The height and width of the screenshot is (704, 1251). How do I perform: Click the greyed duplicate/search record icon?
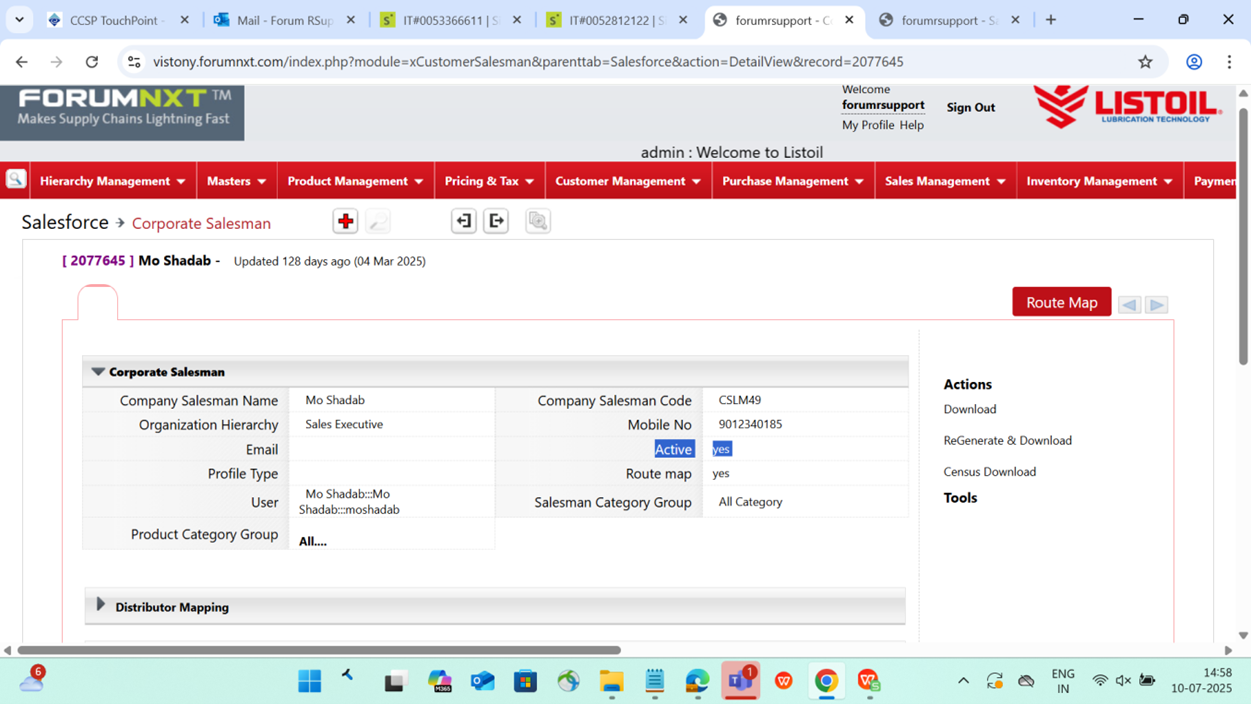pos(538,221)
